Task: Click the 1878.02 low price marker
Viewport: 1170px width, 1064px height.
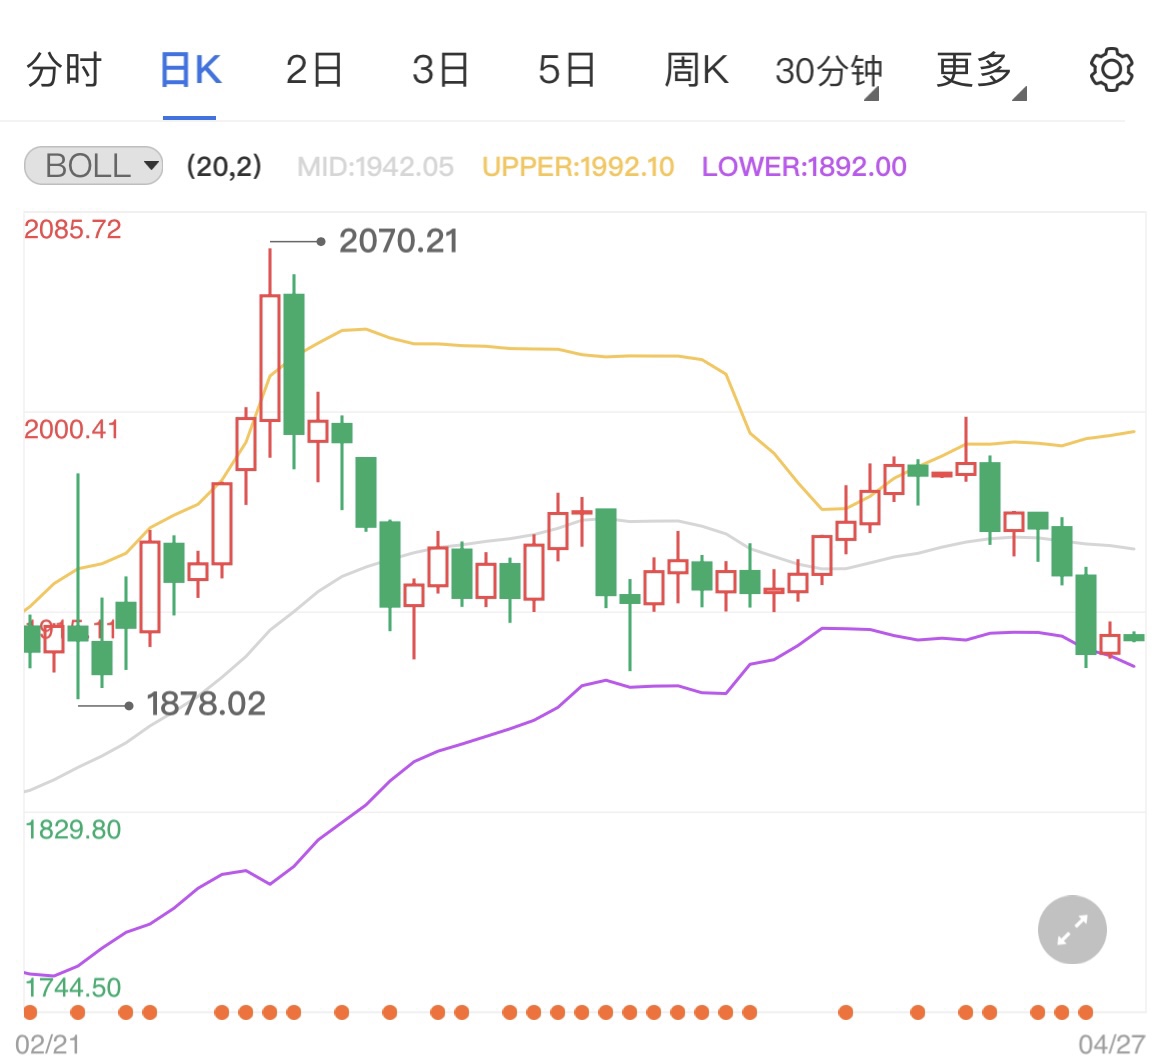Action: tap(205, 704)
